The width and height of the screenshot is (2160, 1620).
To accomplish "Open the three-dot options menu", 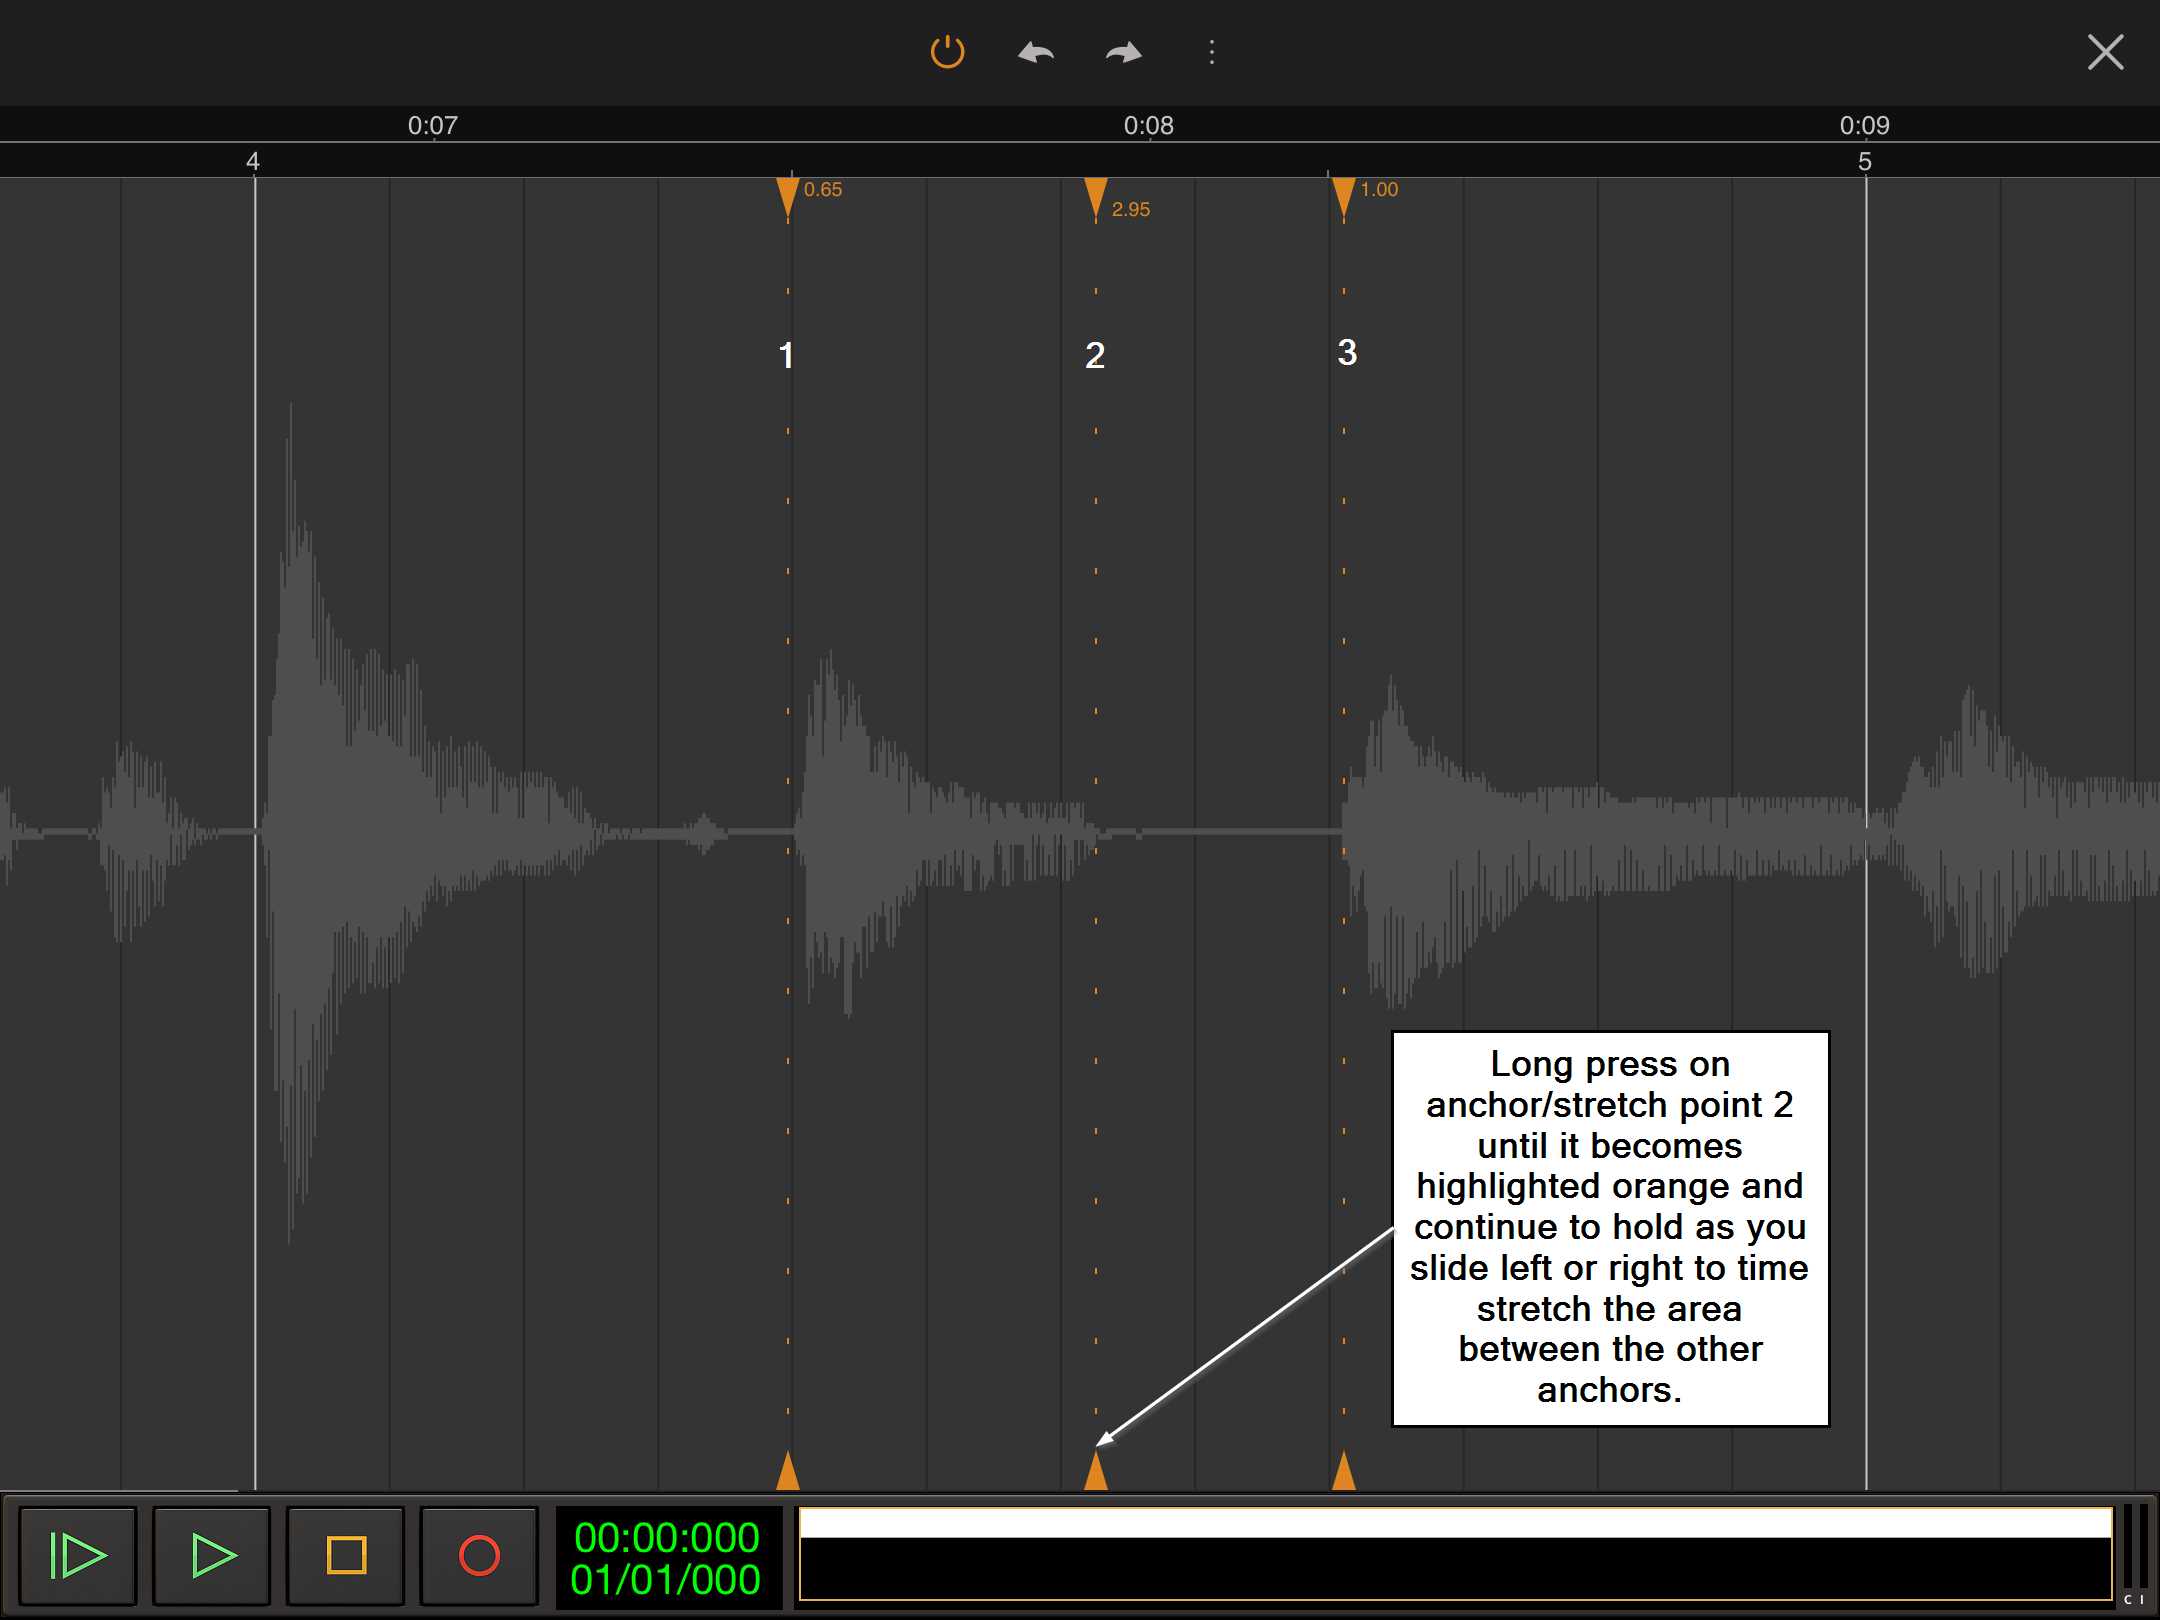I will pyautogui.click(x=1212, y=52).
